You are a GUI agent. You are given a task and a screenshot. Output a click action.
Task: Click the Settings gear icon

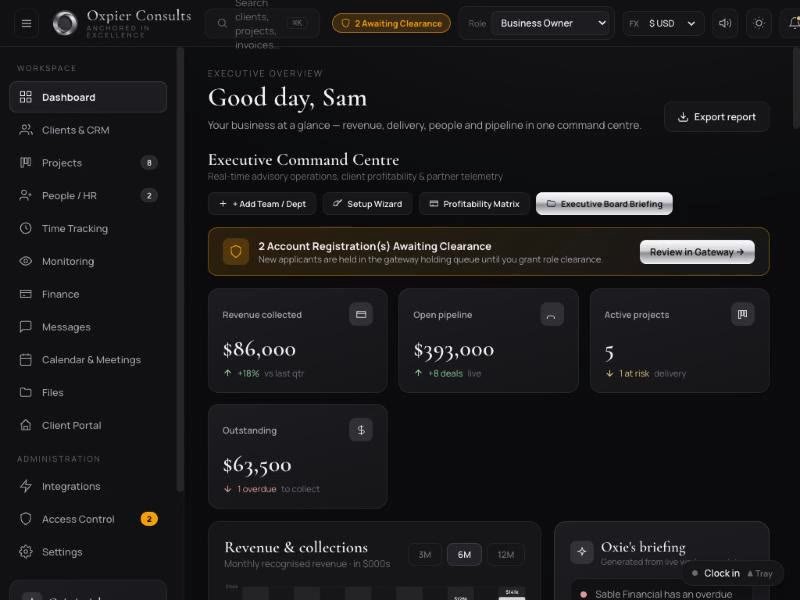click(x=26, y=552)
